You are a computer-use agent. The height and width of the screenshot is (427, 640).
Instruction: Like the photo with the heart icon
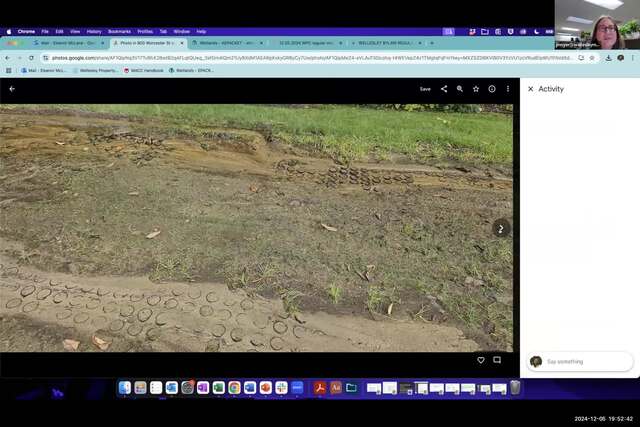coord(481,360)
